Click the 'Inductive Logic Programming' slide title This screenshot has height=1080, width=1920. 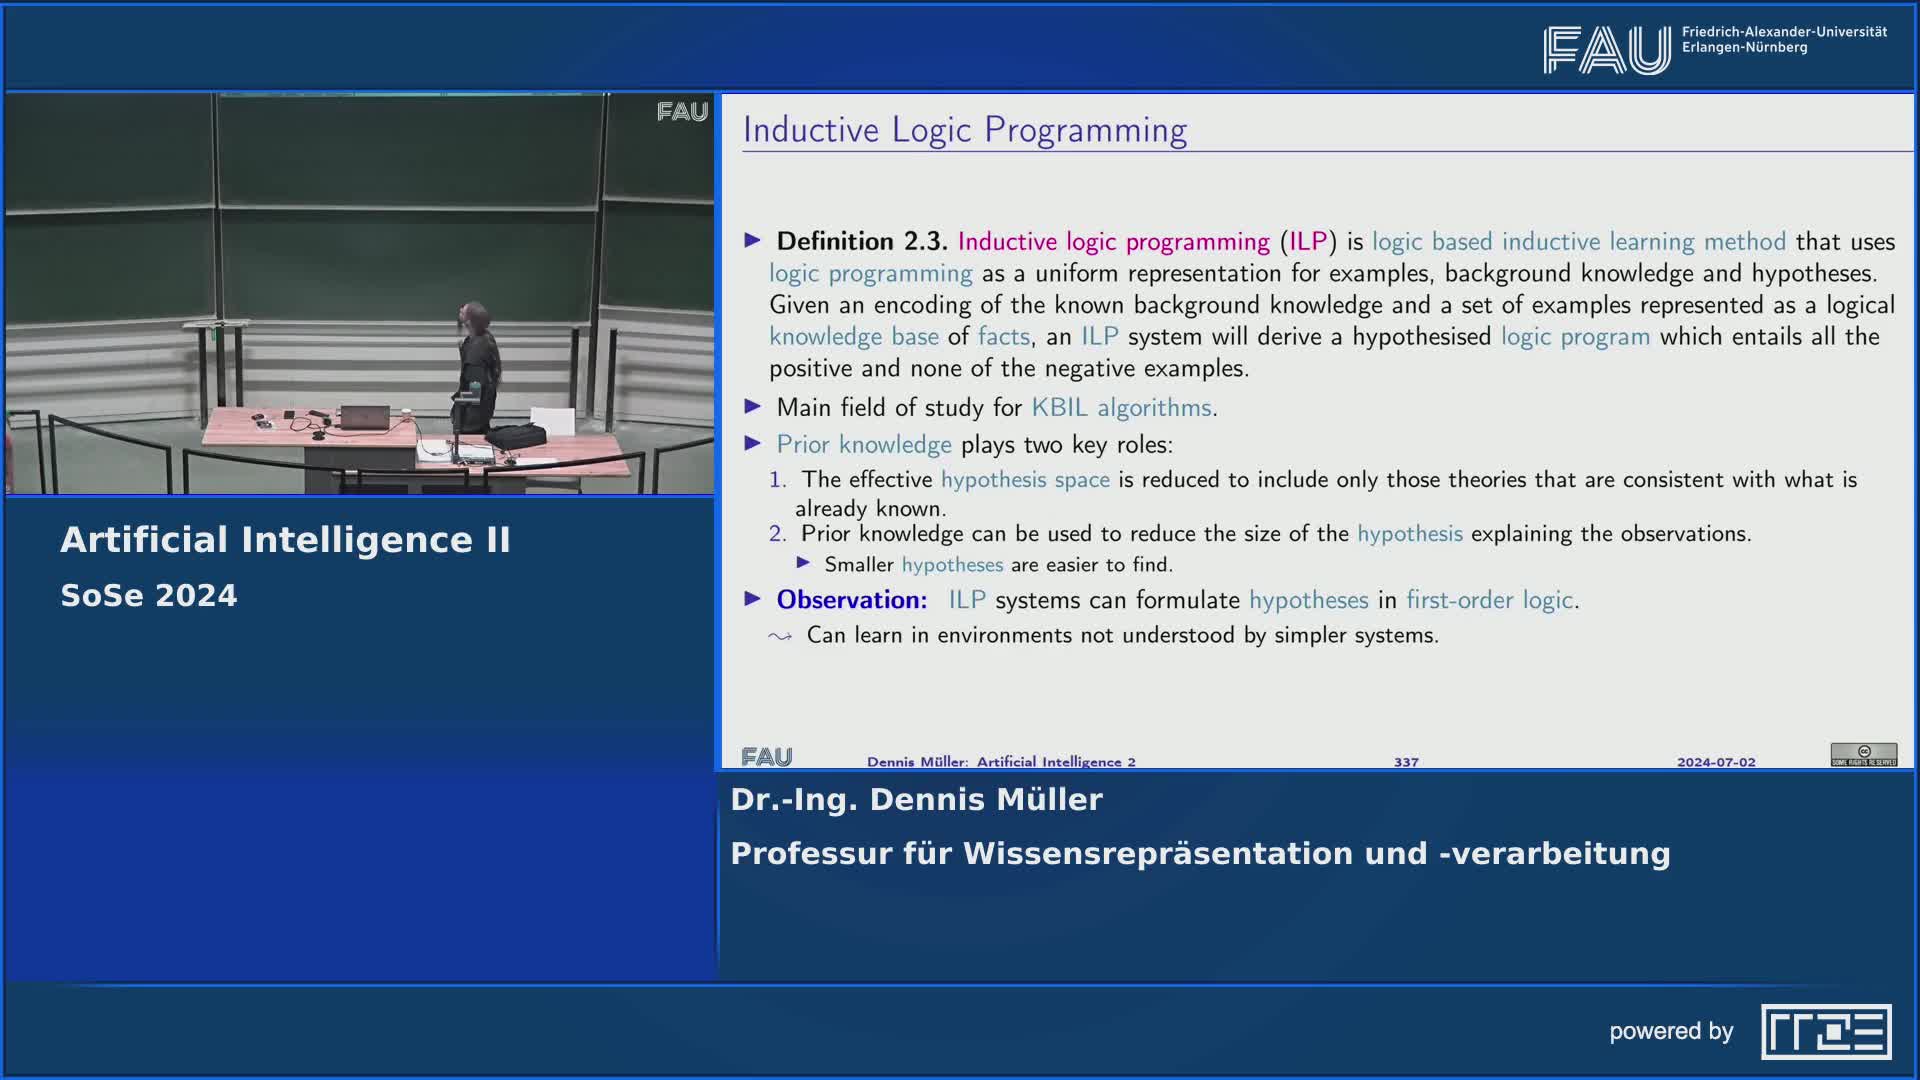point(964,130)
